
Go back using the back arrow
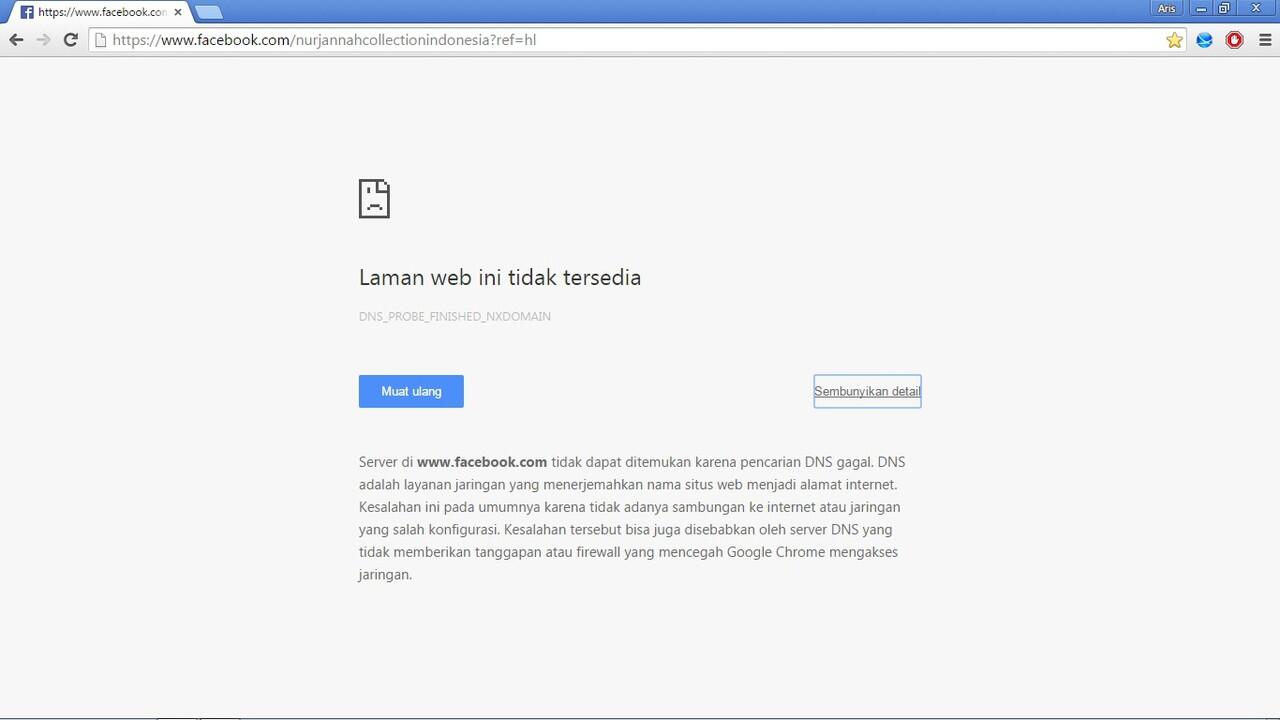click(x=16, y=40)
